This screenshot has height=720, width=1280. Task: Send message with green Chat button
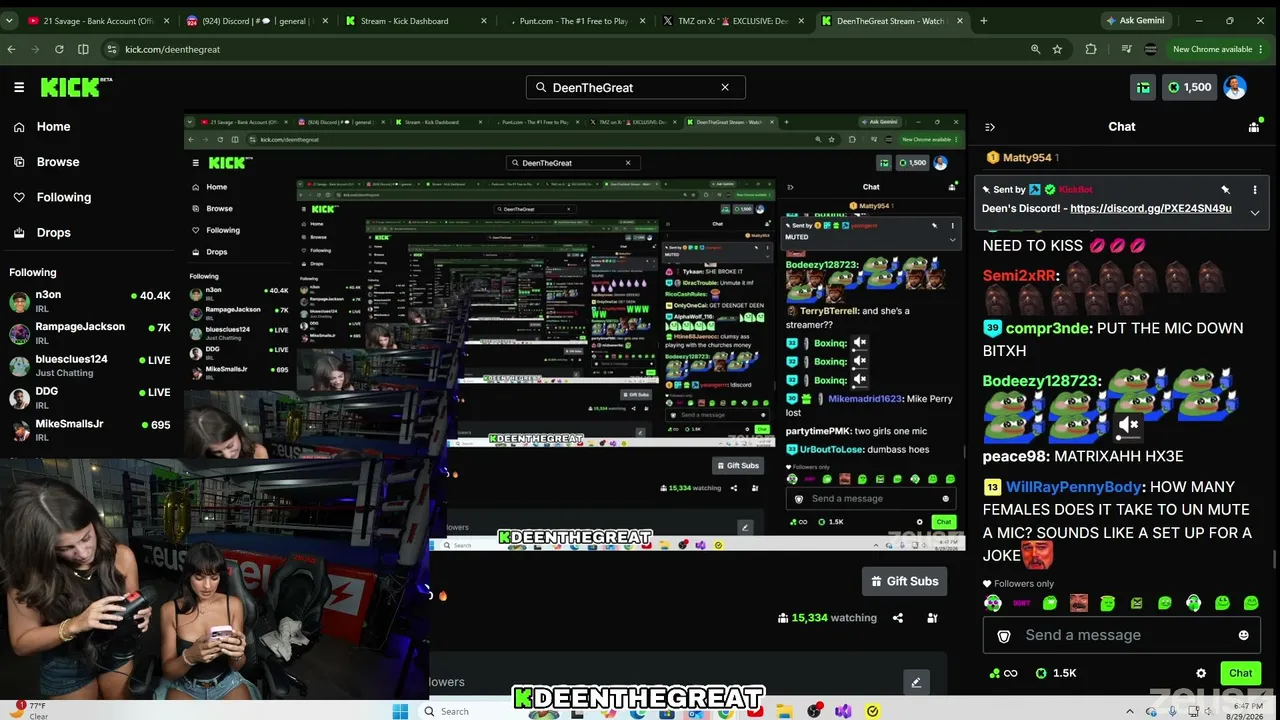coord(1240,673)
